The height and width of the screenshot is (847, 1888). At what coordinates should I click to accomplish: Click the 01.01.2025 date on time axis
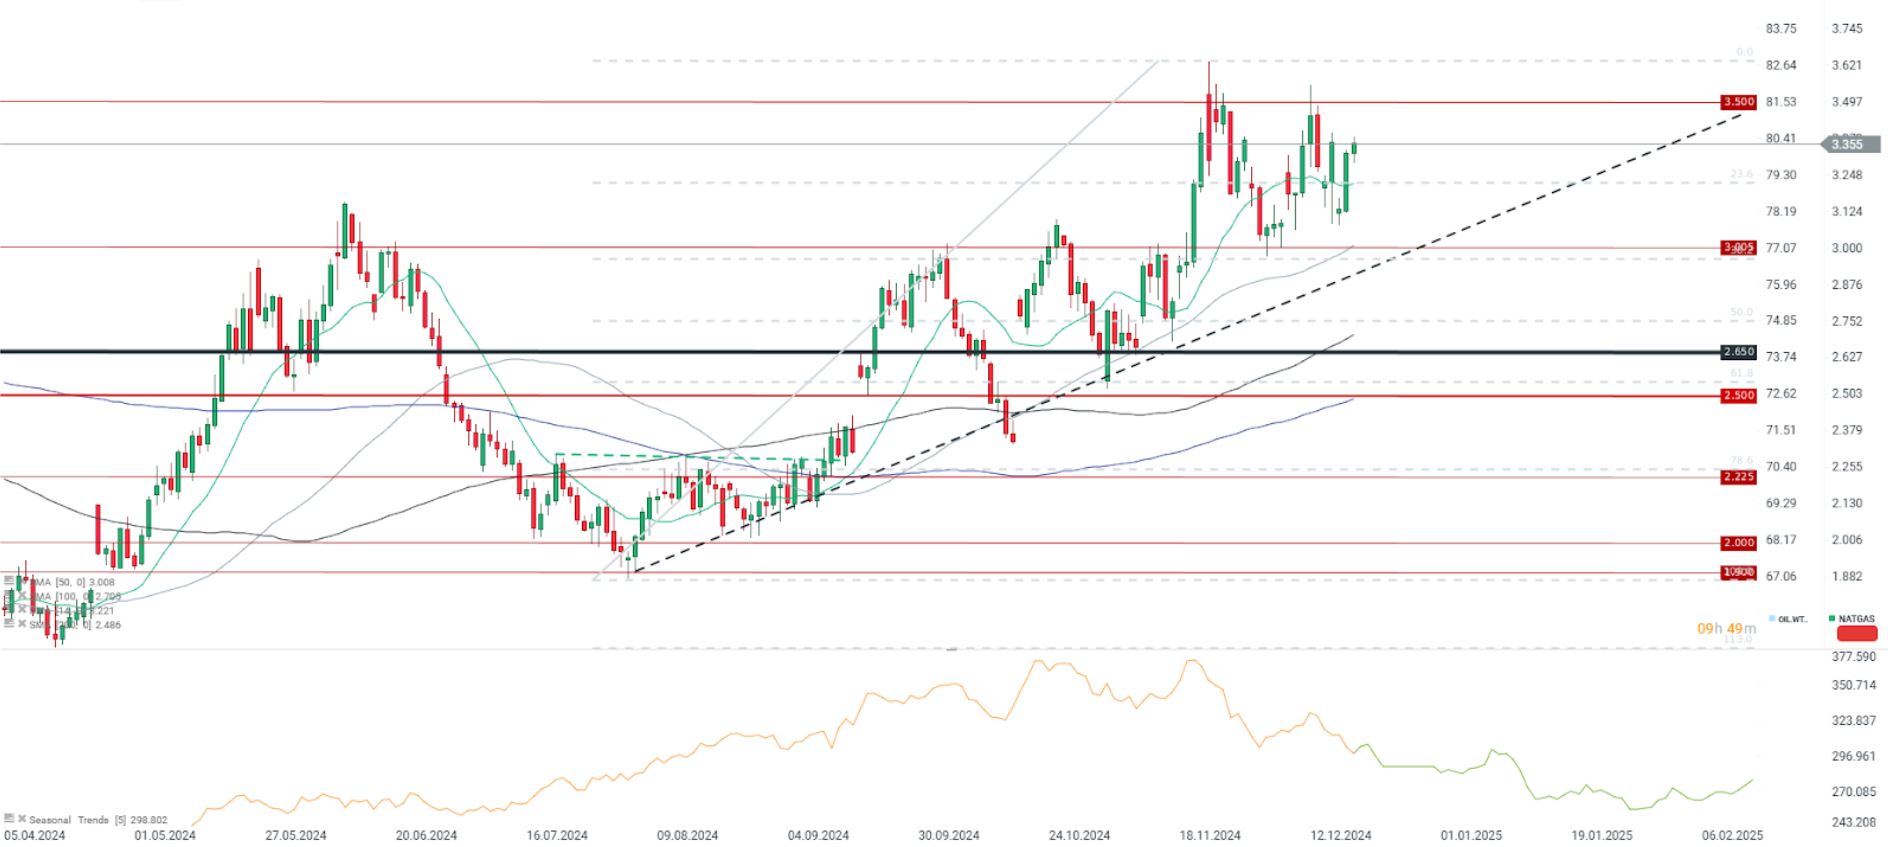tap(1471, 835)
